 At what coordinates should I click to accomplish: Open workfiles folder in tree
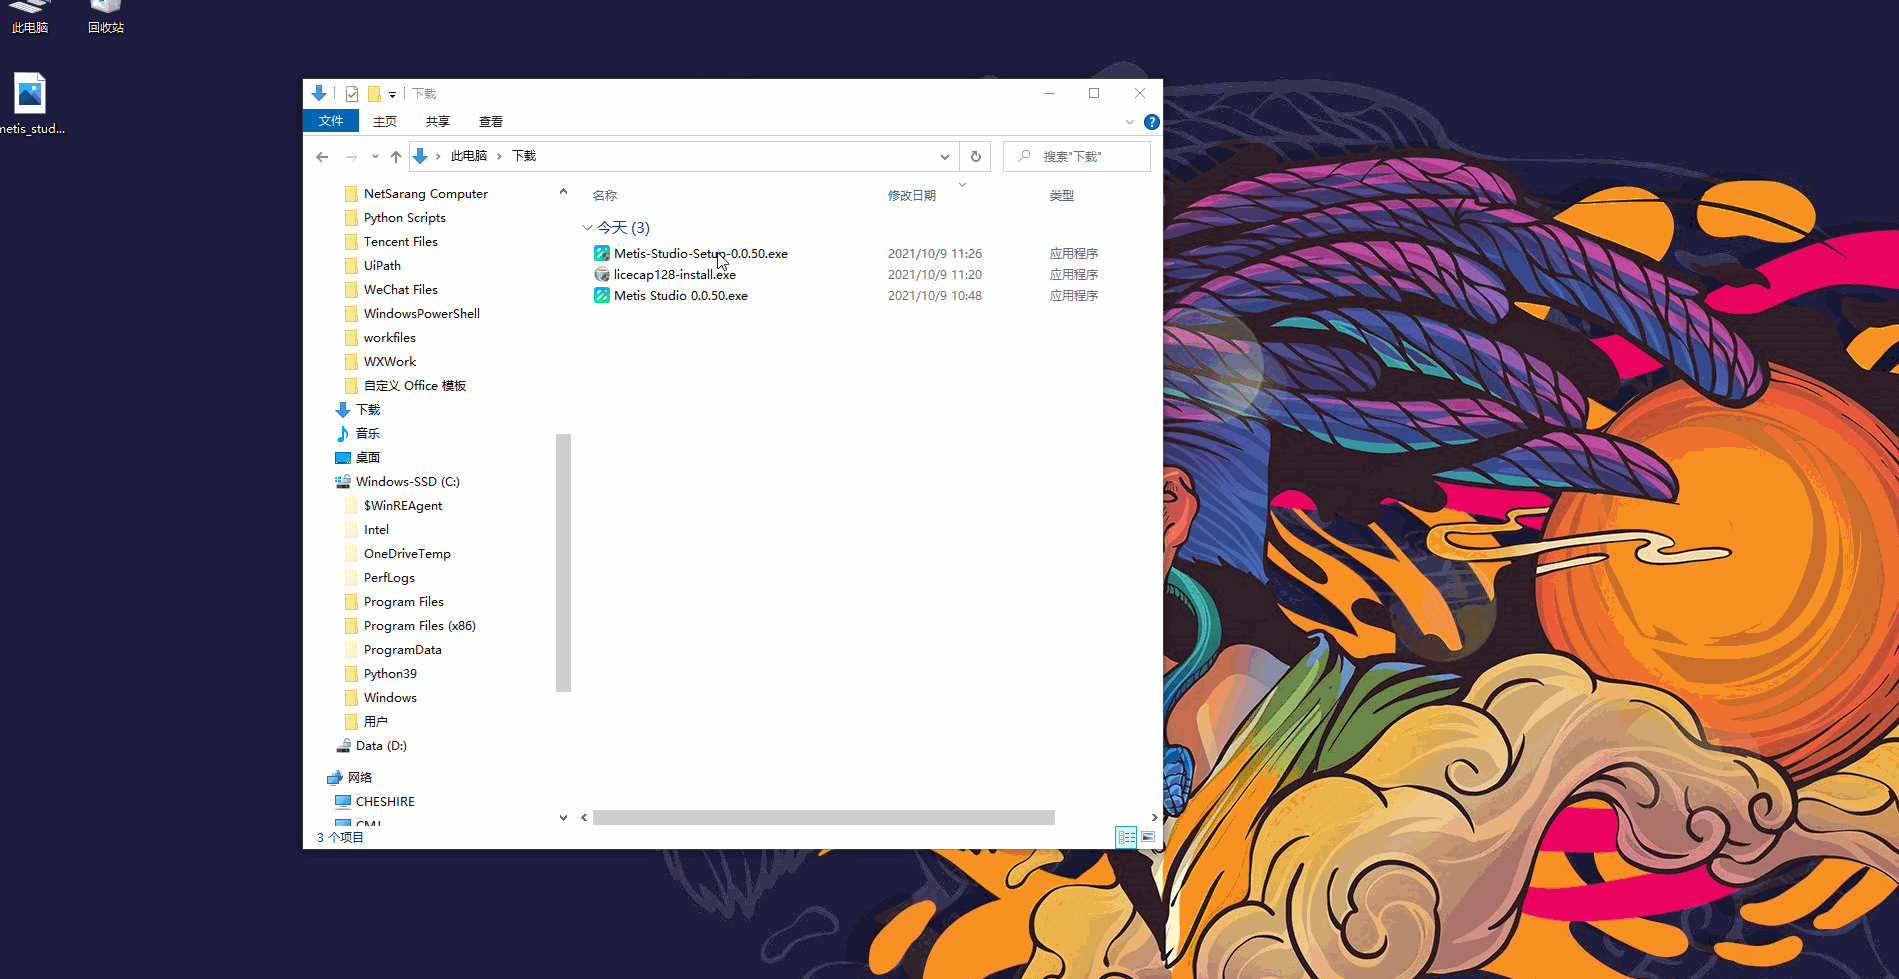390,338
